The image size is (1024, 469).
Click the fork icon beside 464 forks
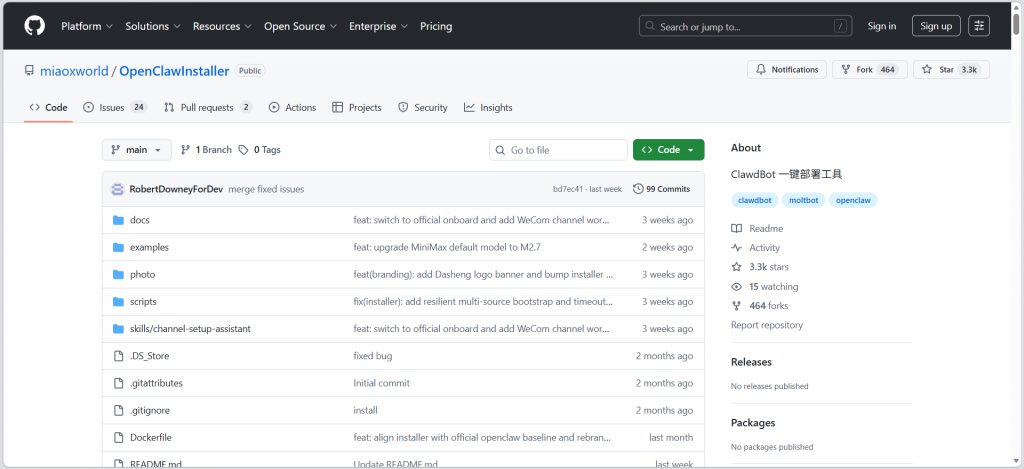click(x=737, y=306)
